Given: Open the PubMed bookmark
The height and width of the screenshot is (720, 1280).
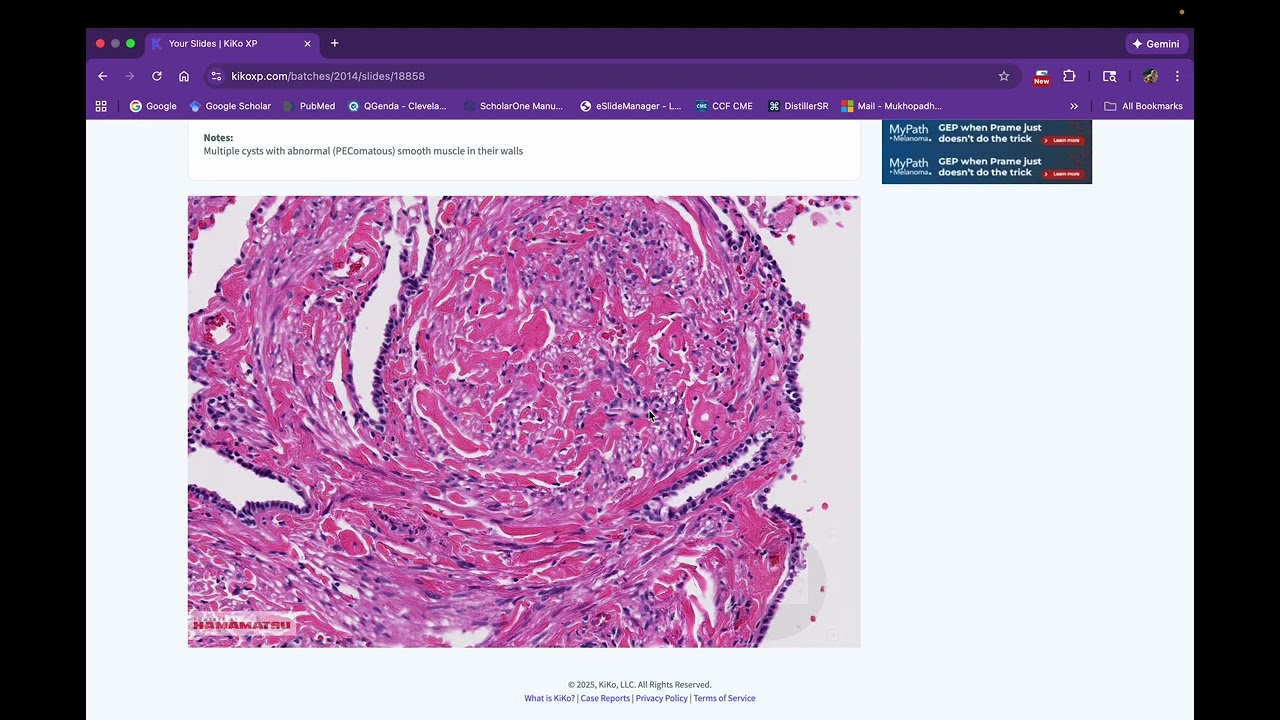Looking at the screenshot, I should (309, 106).
